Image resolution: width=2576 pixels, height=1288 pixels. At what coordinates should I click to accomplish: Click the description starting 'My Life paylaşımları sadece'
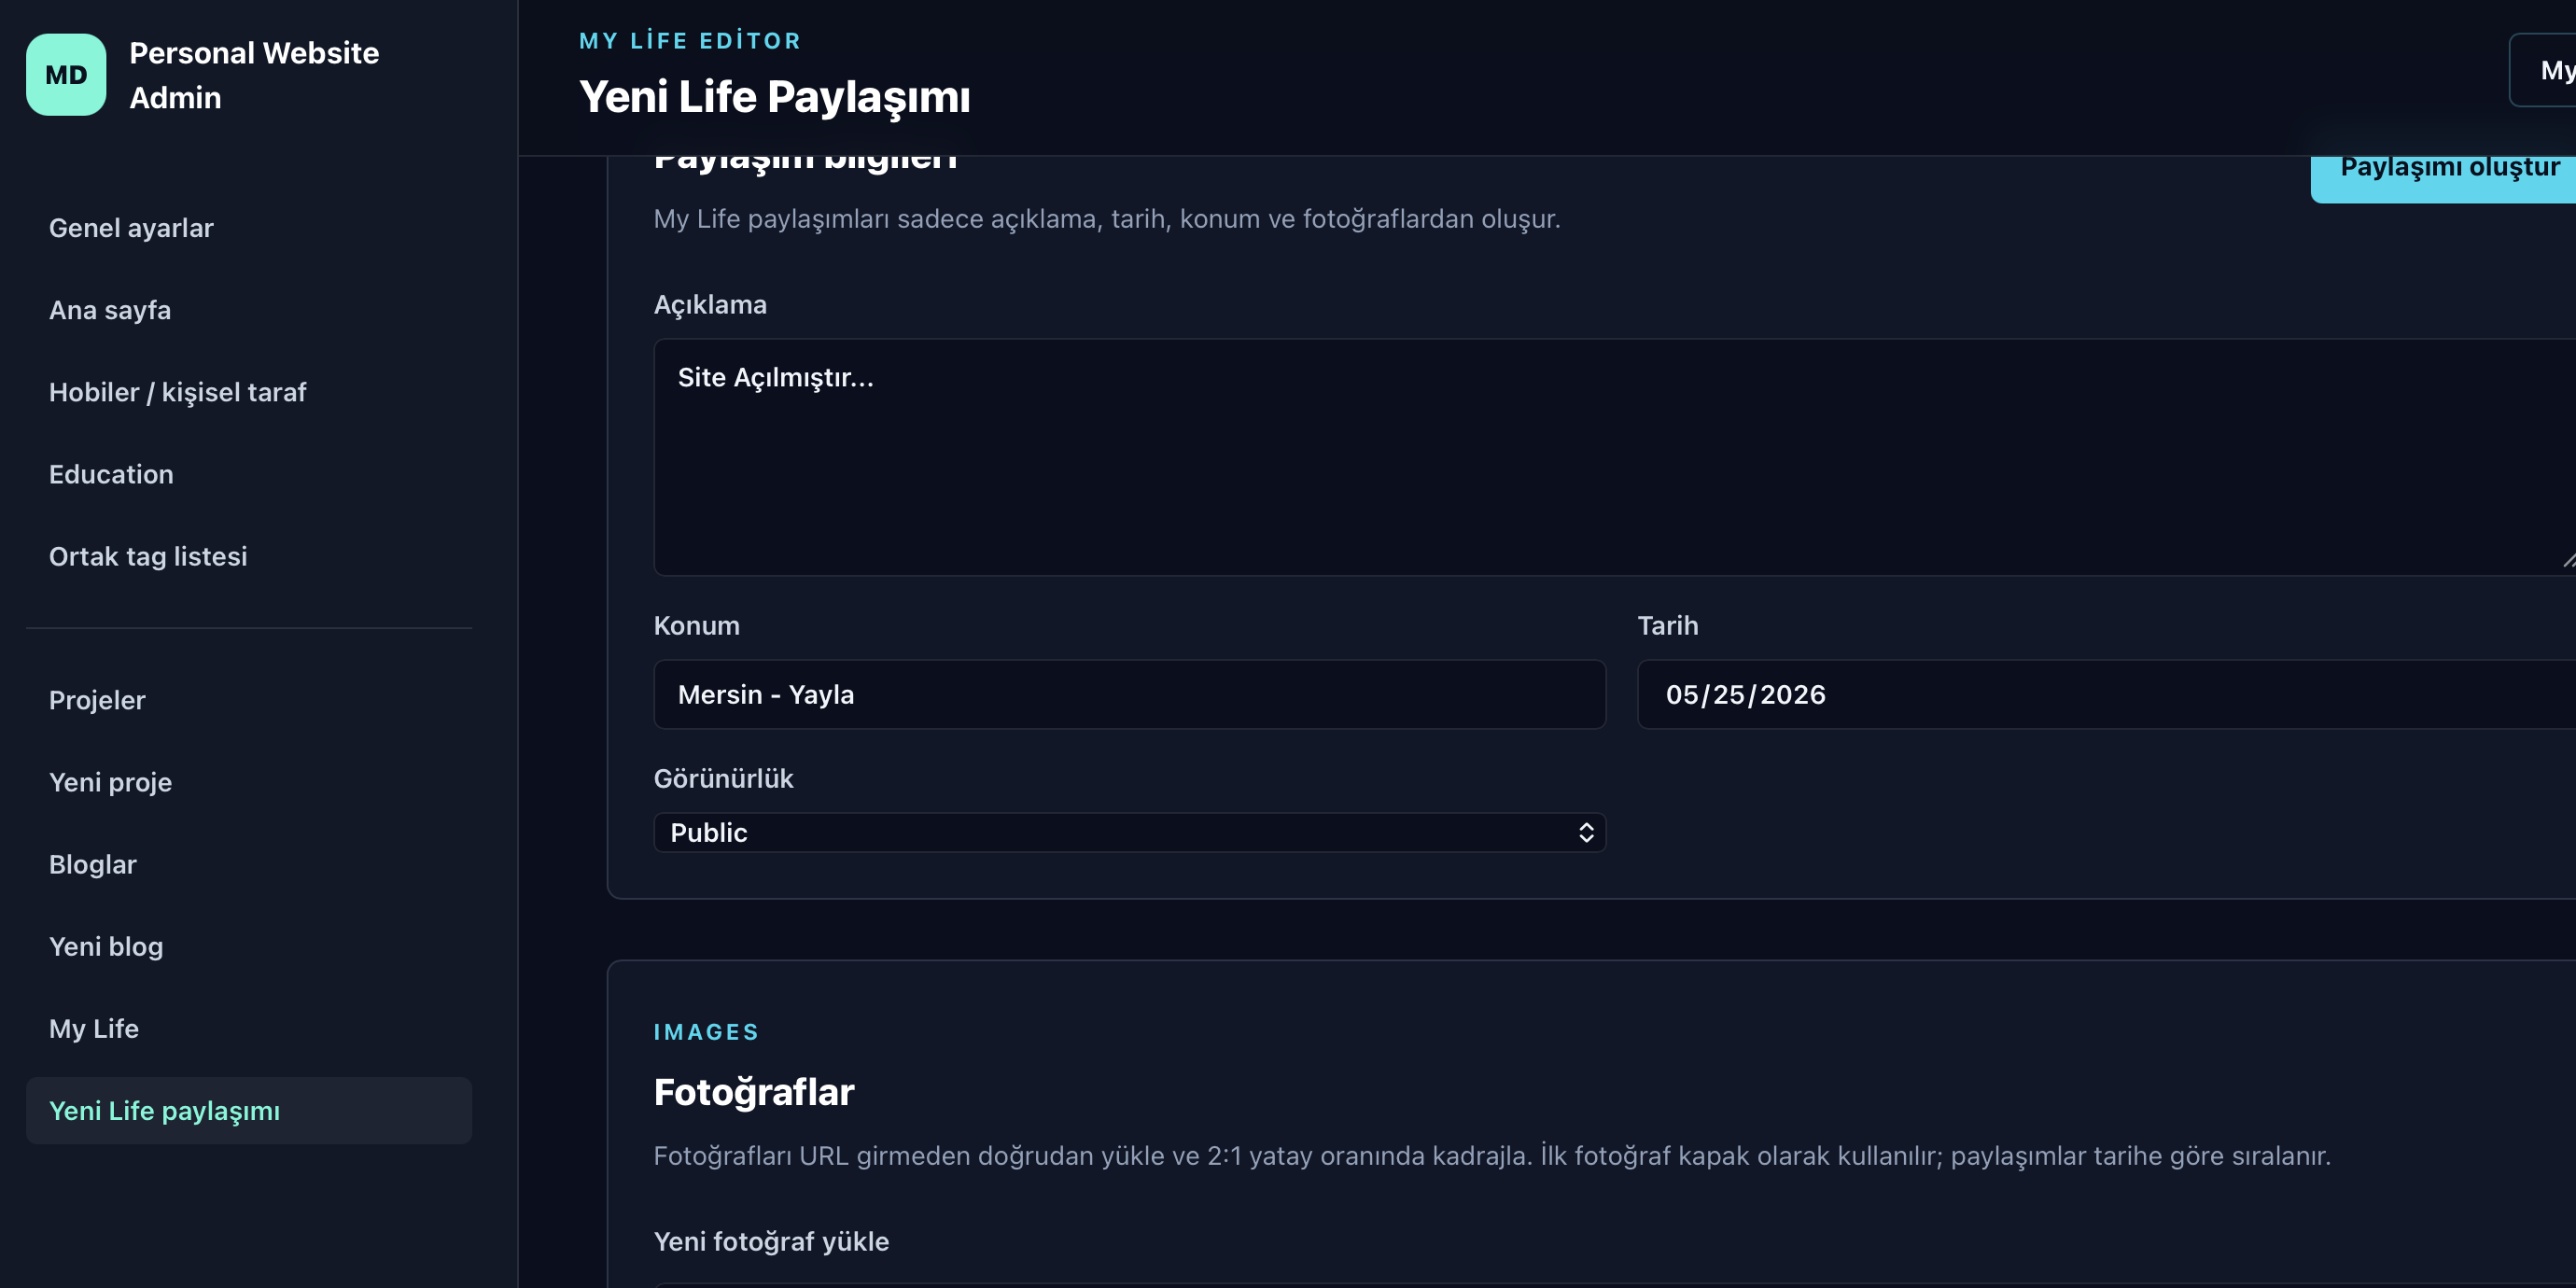[1107, 219]
